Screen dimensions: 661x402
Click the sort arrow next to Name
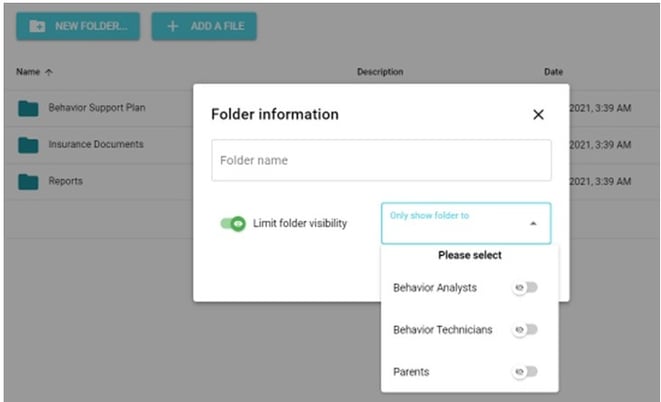pyautogui.click(x=49, y=72)
